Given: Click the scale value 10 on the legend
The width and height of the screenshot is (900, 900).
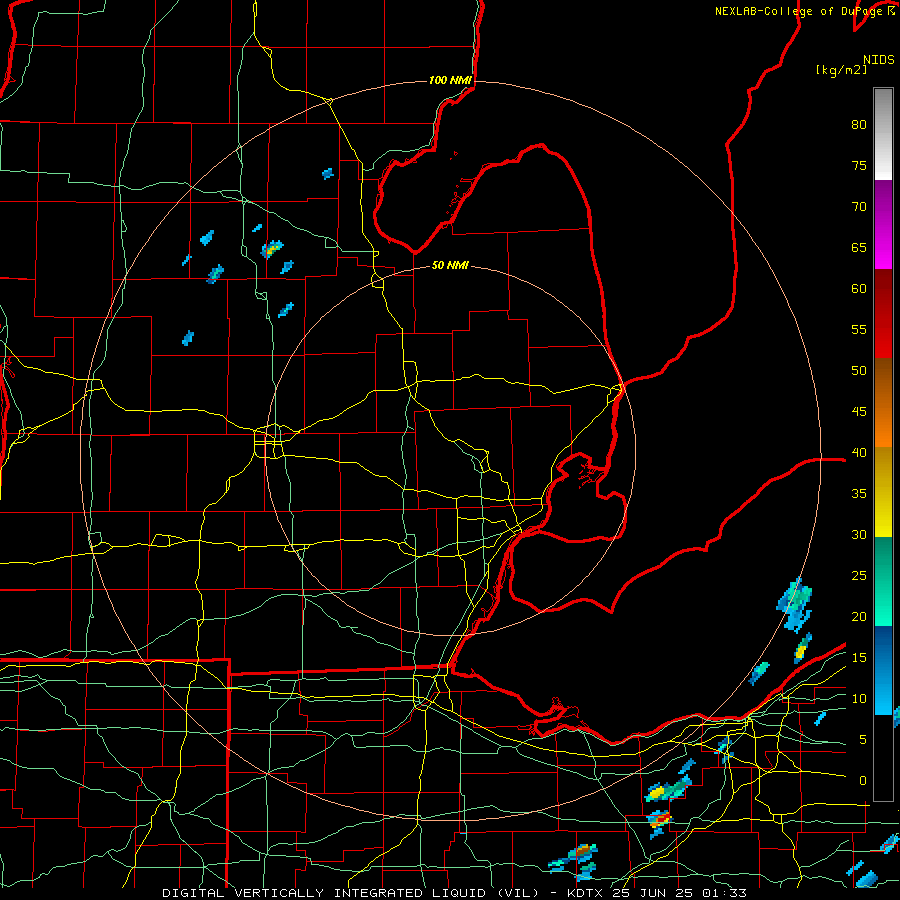Looking at the screenshot, I should point(859,699).
